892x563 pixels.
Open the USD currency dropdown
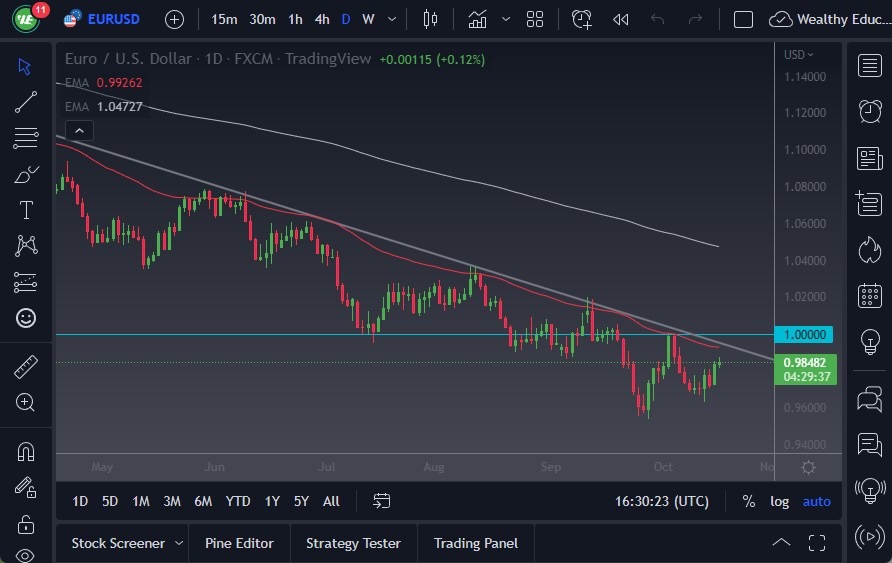(x=799, y=55)
